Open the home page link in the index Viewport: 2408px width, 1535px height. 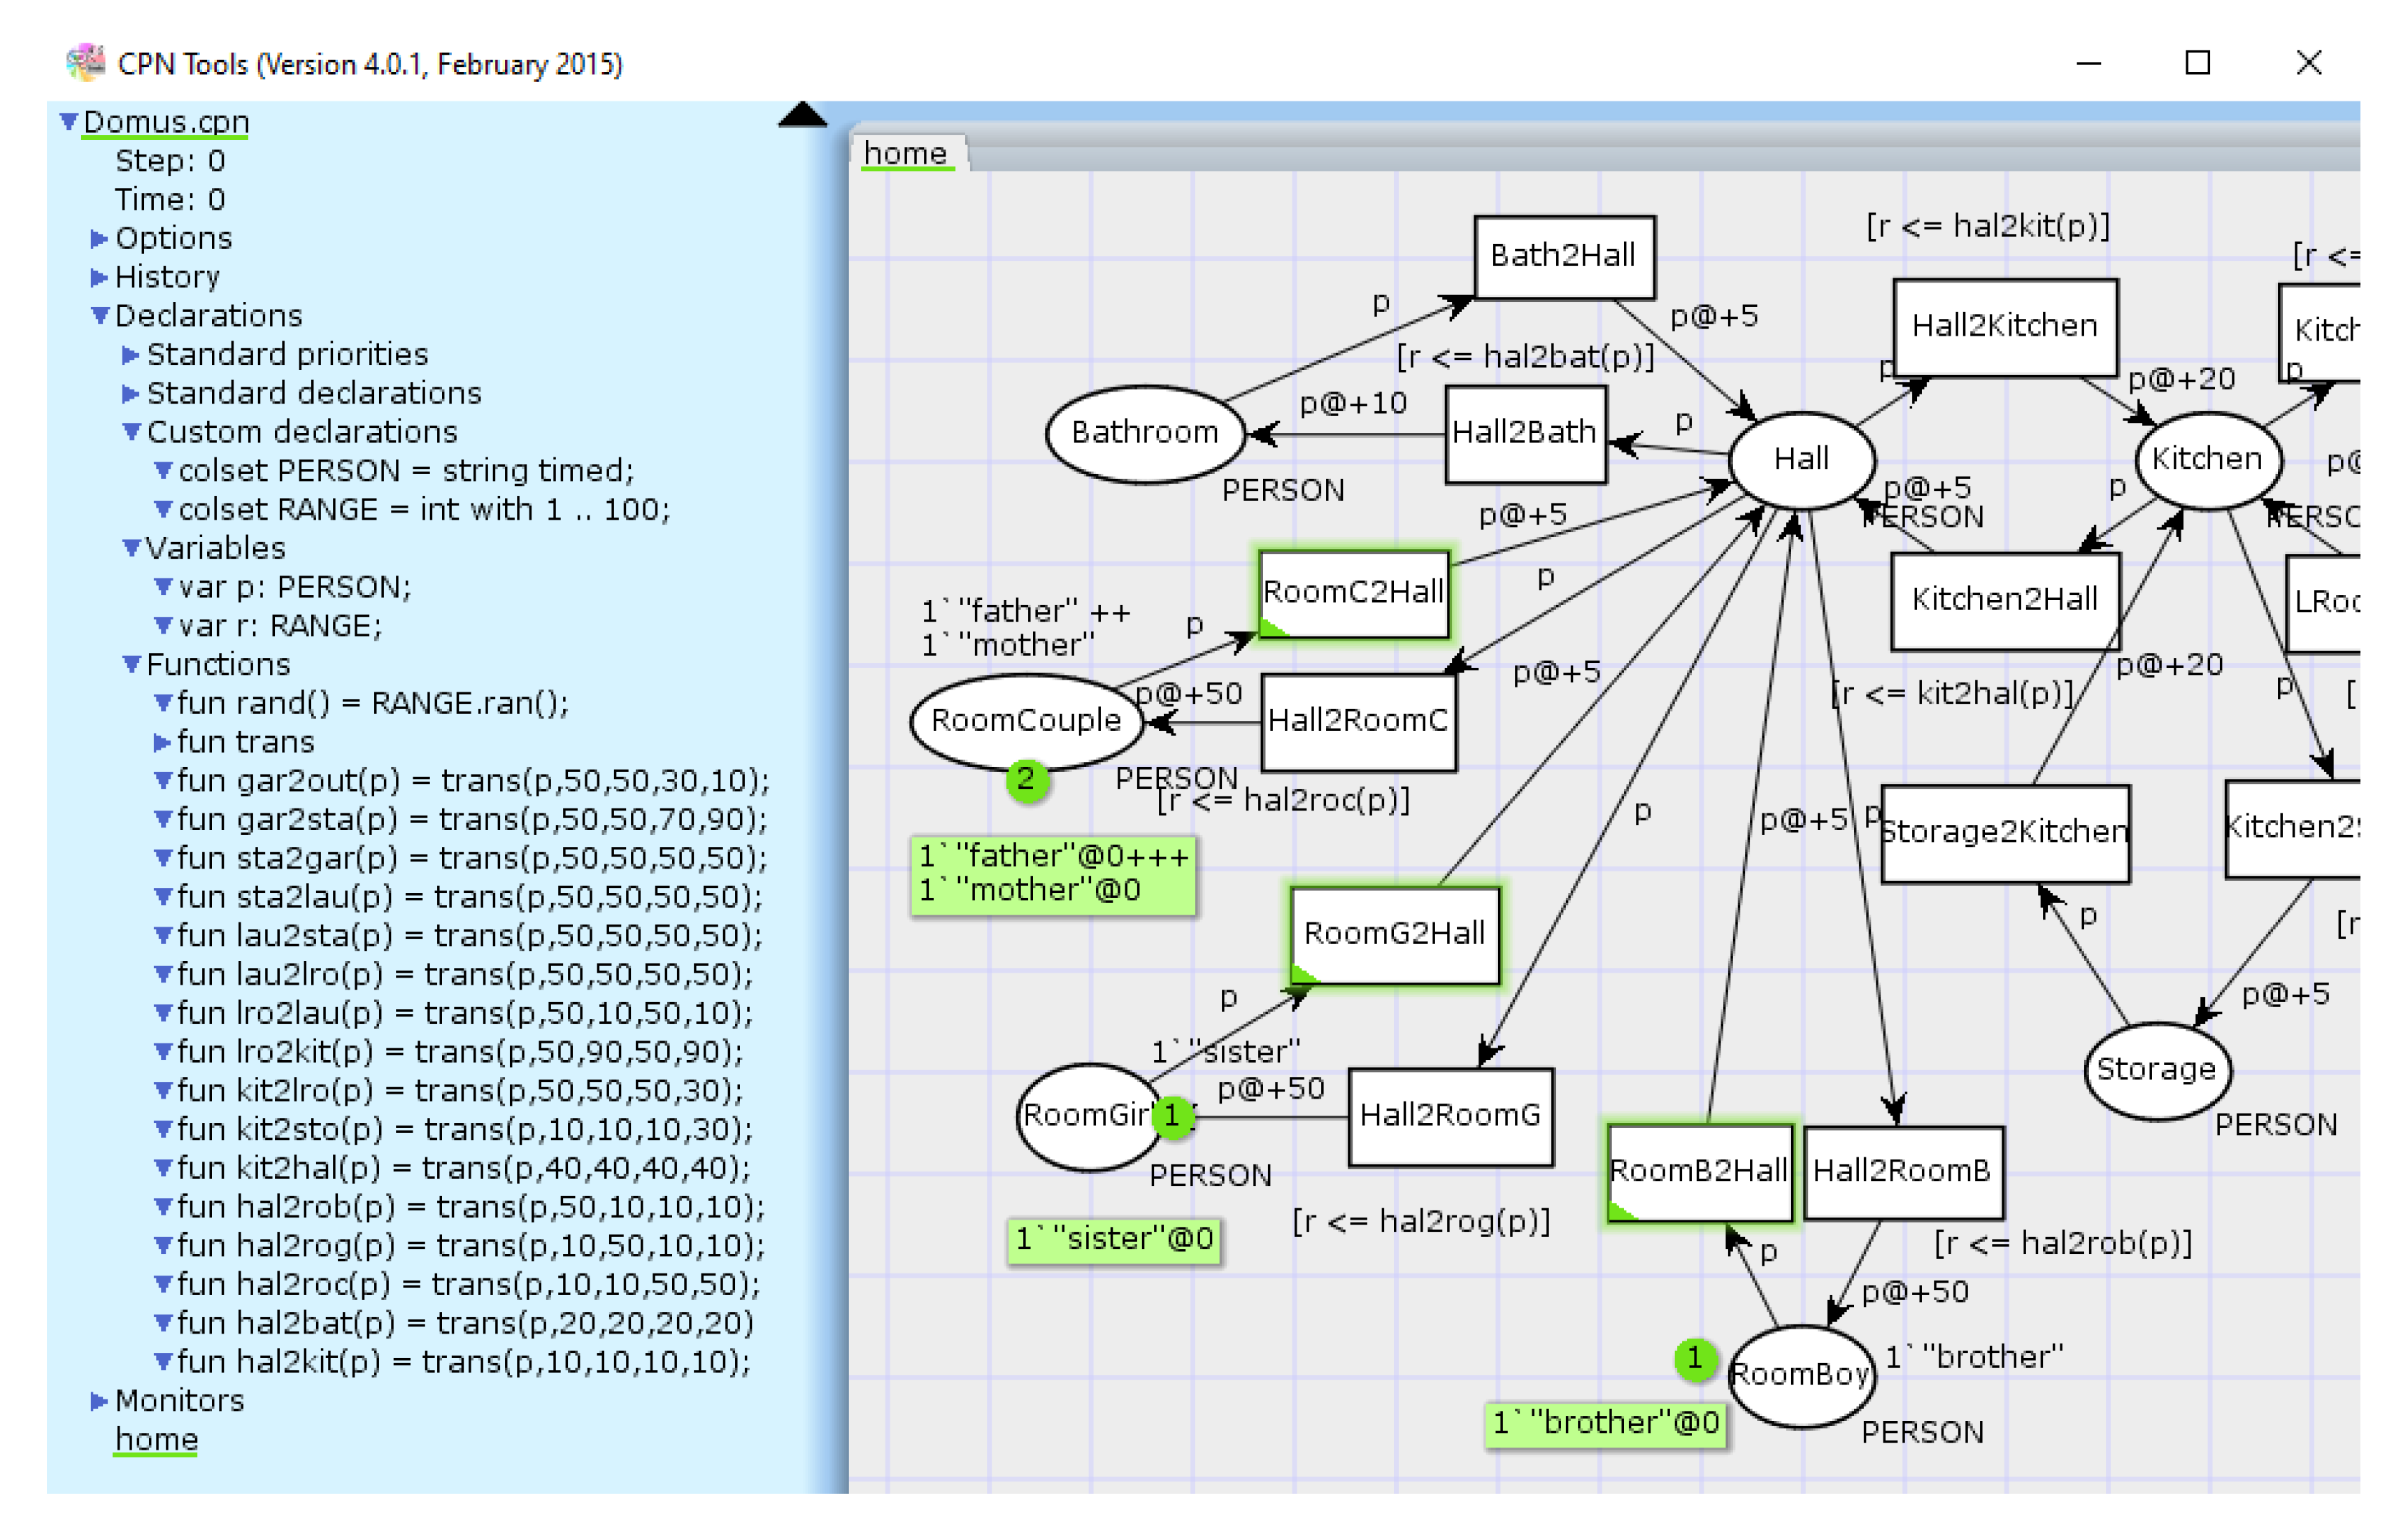(x=156, y=1439)
